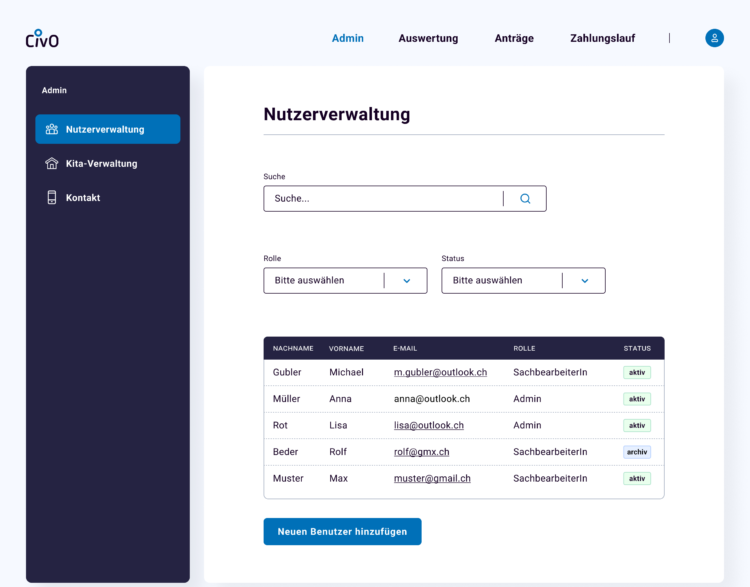
Task: Select the surname cell Gubler
Action: (287, 372)
